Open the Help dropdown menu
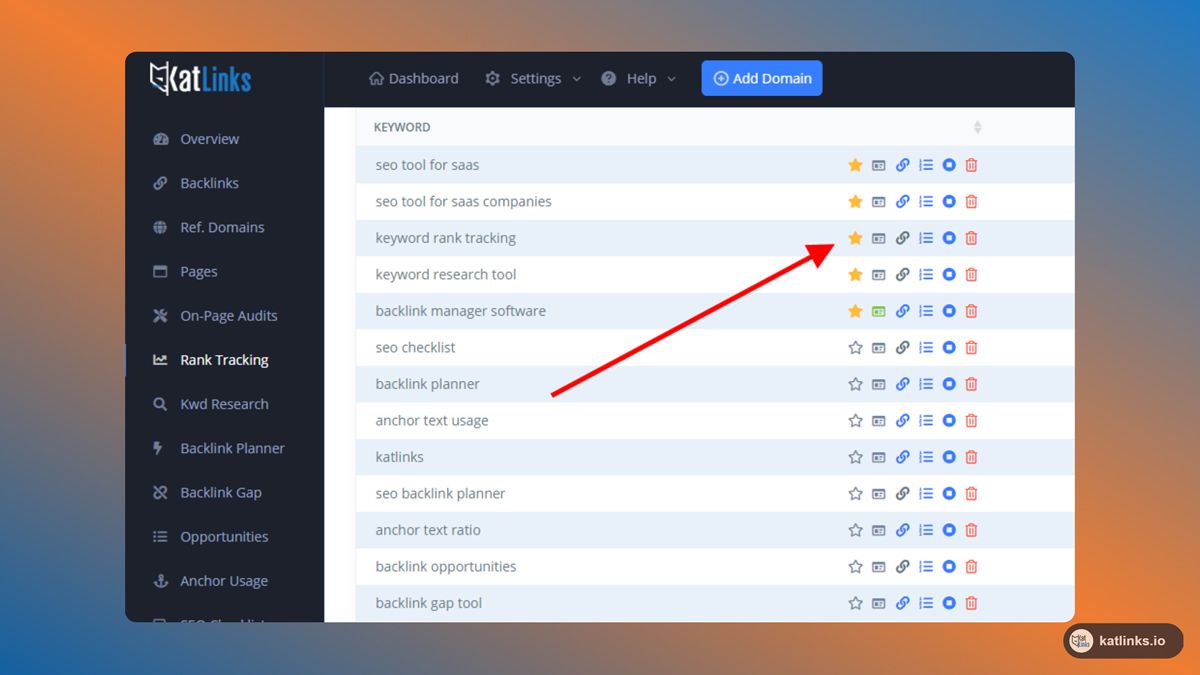The height and width of the screenshot is (675, 1200). click(638, 78)
